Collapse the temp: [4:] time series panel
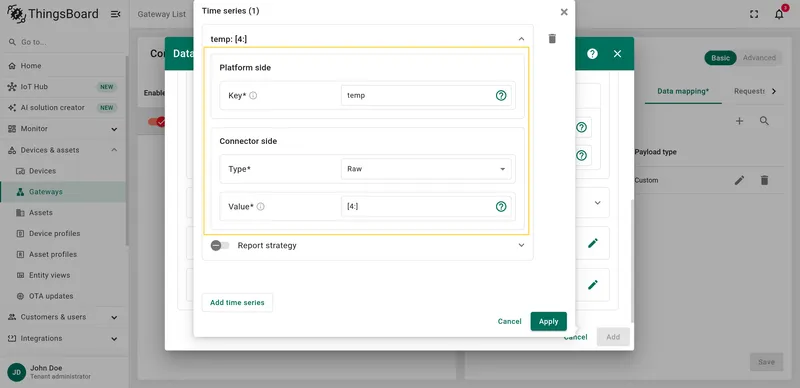The image size is (800, 388). (x=521, y=39)
